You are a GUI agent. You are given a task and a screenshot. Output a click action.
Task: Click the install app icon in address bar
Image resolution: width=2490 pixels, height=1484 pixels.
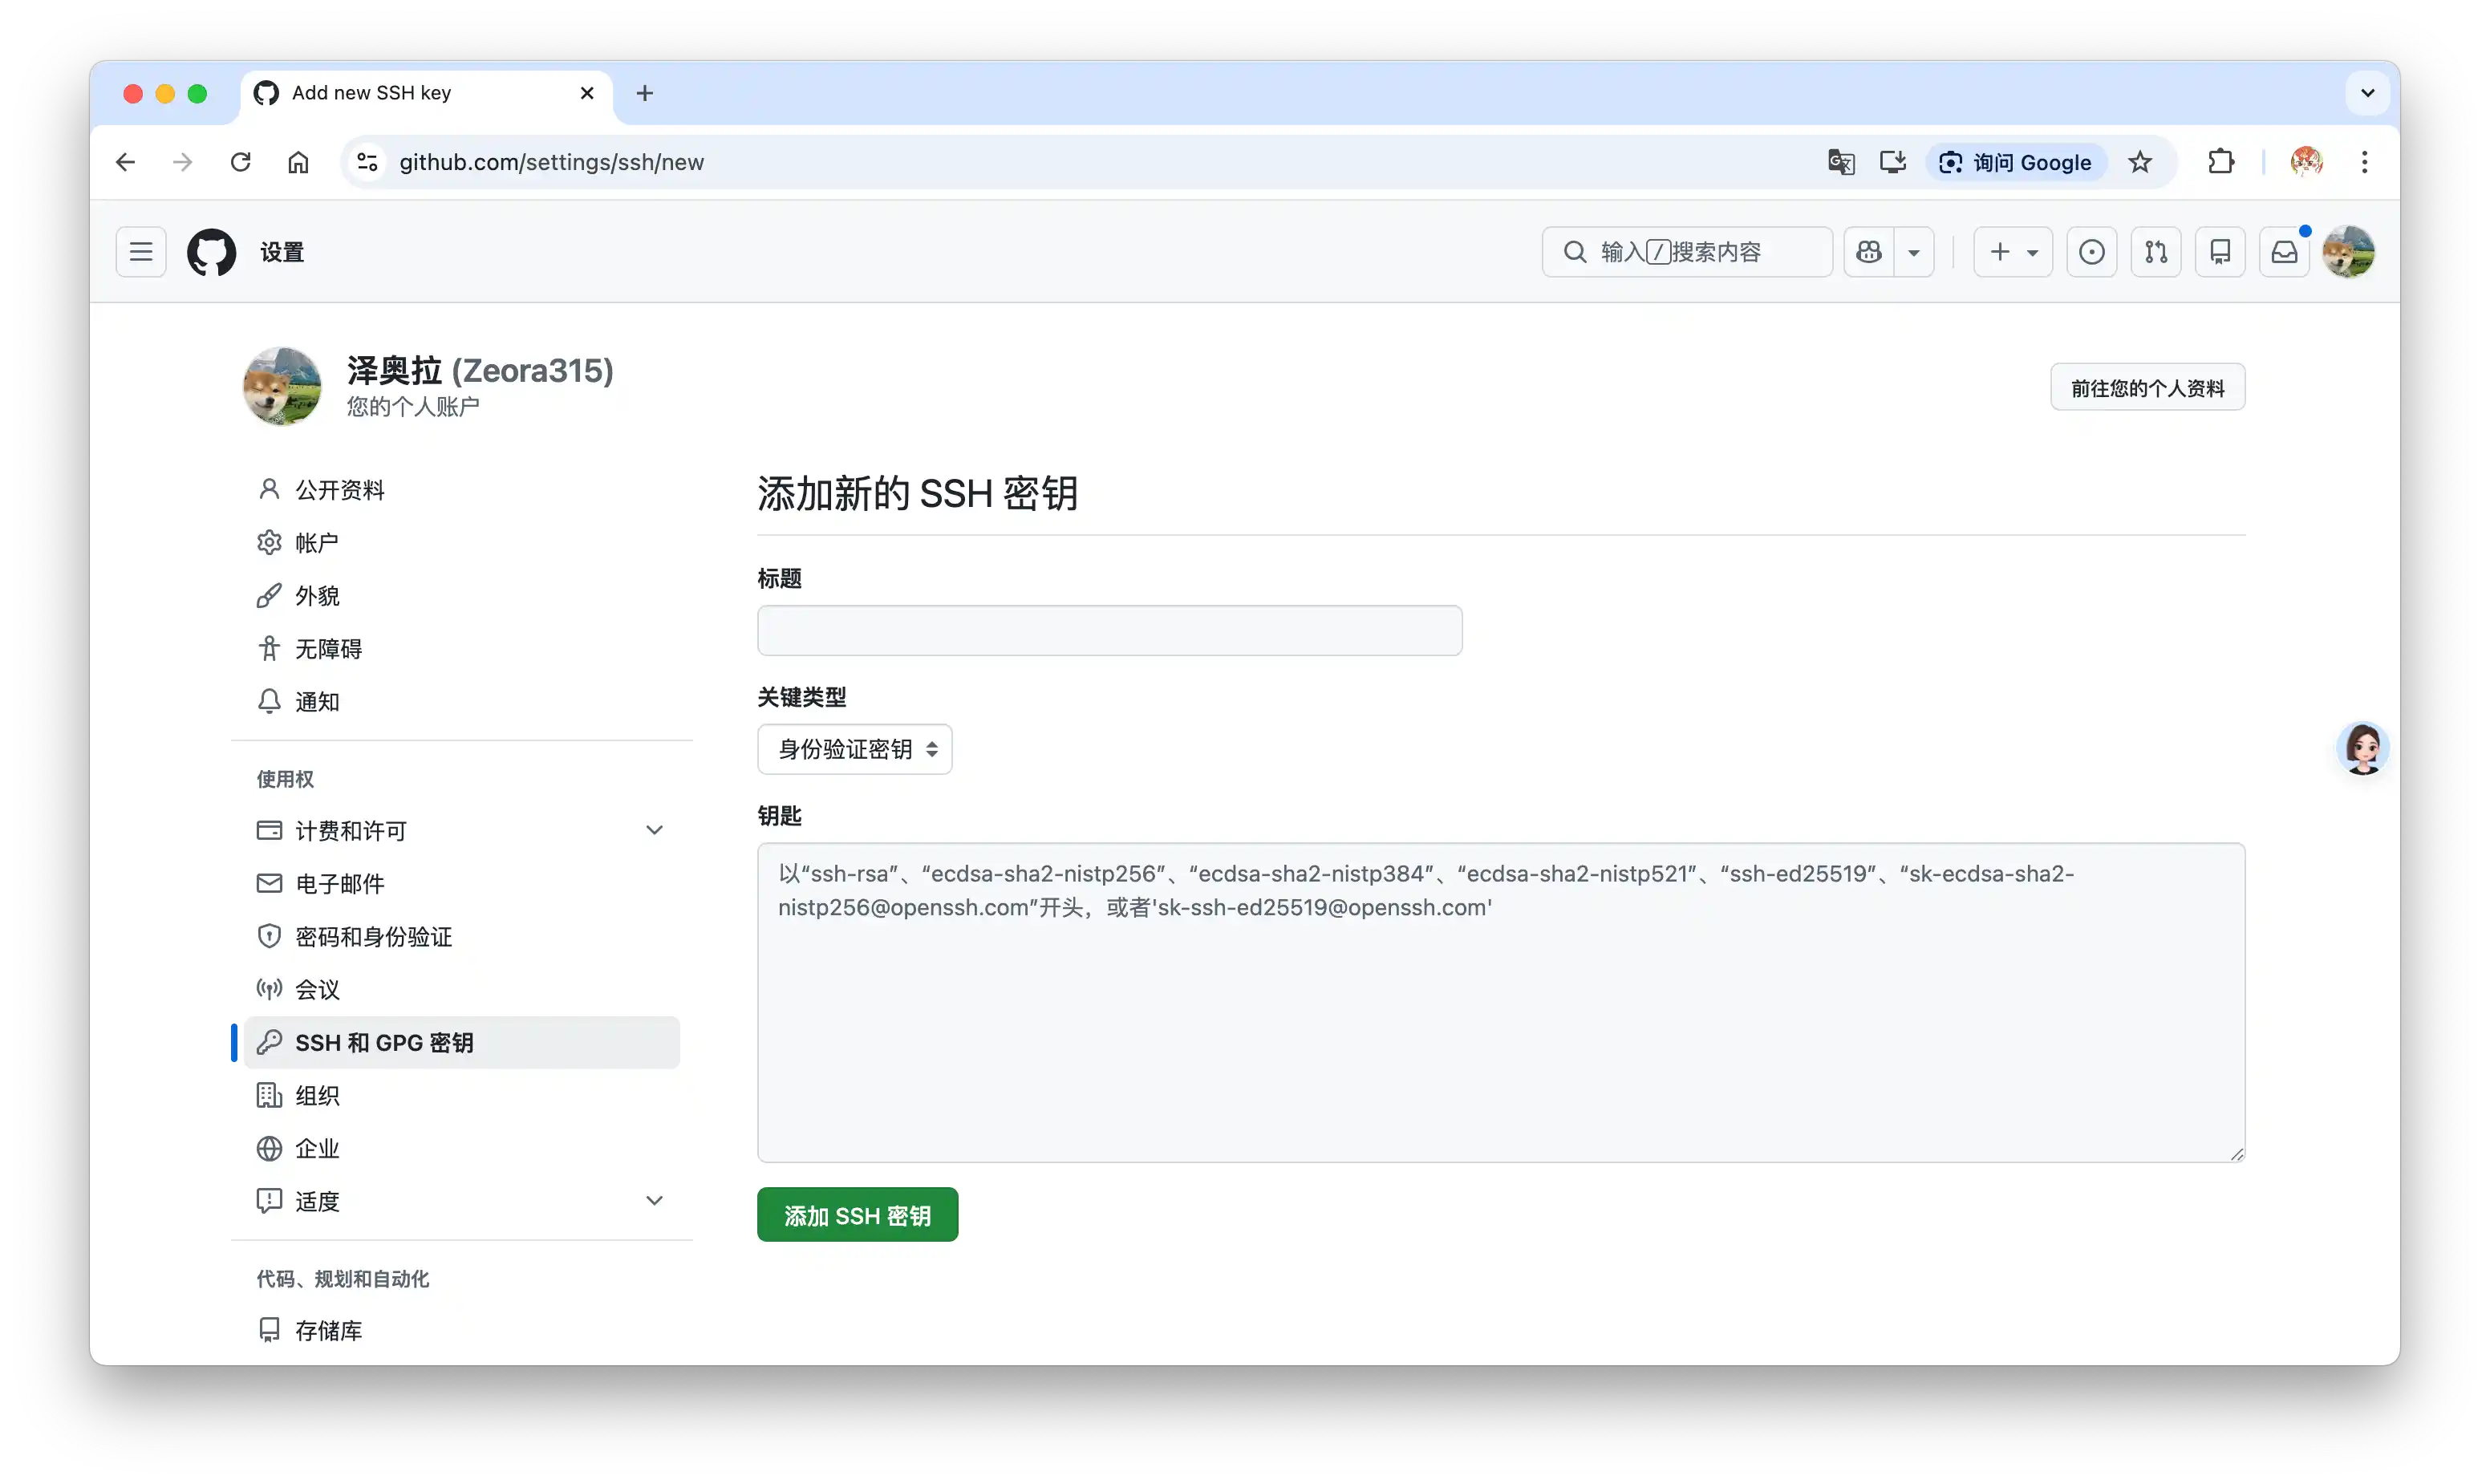1893,162
